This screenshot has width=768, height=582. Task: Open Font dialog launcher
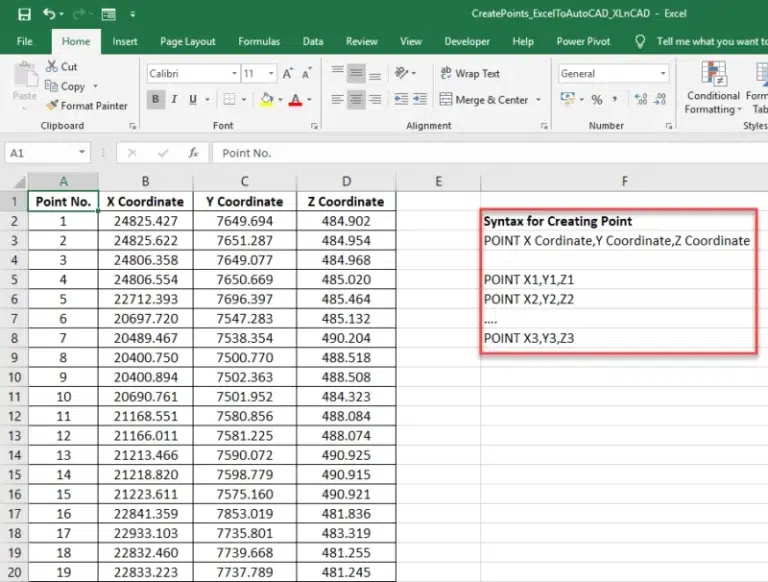[314, 126]
